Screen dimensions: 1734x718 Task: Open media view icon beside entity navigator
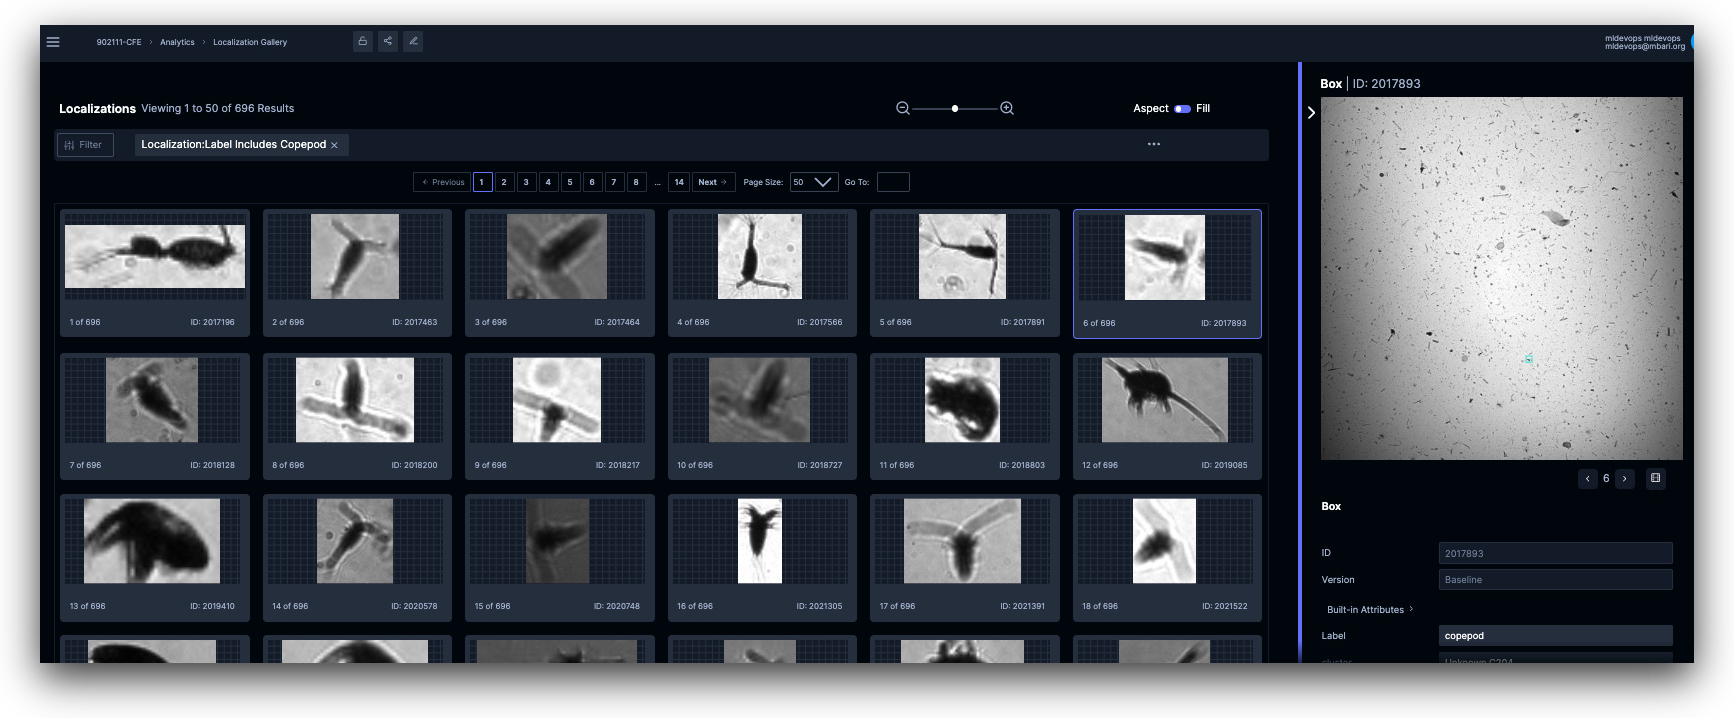[1655, 478]
